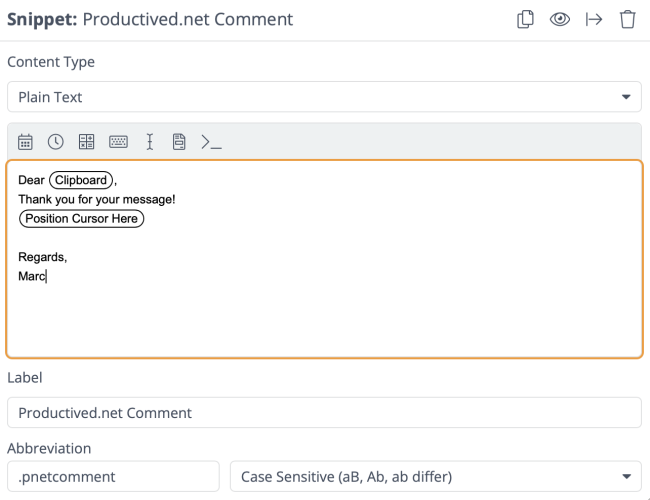This screenshot has height=500, width=650.
Task: Click the Label input field
Action: pyautogui.click(x=324, y=413)
